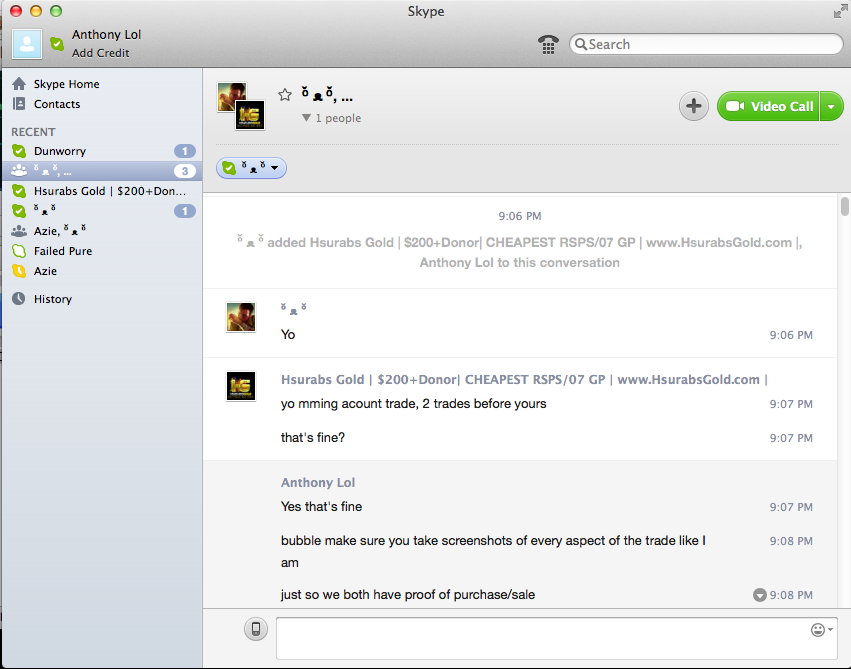Click the message input box
The height and width of the screenshot is (669, 851).
556,638
